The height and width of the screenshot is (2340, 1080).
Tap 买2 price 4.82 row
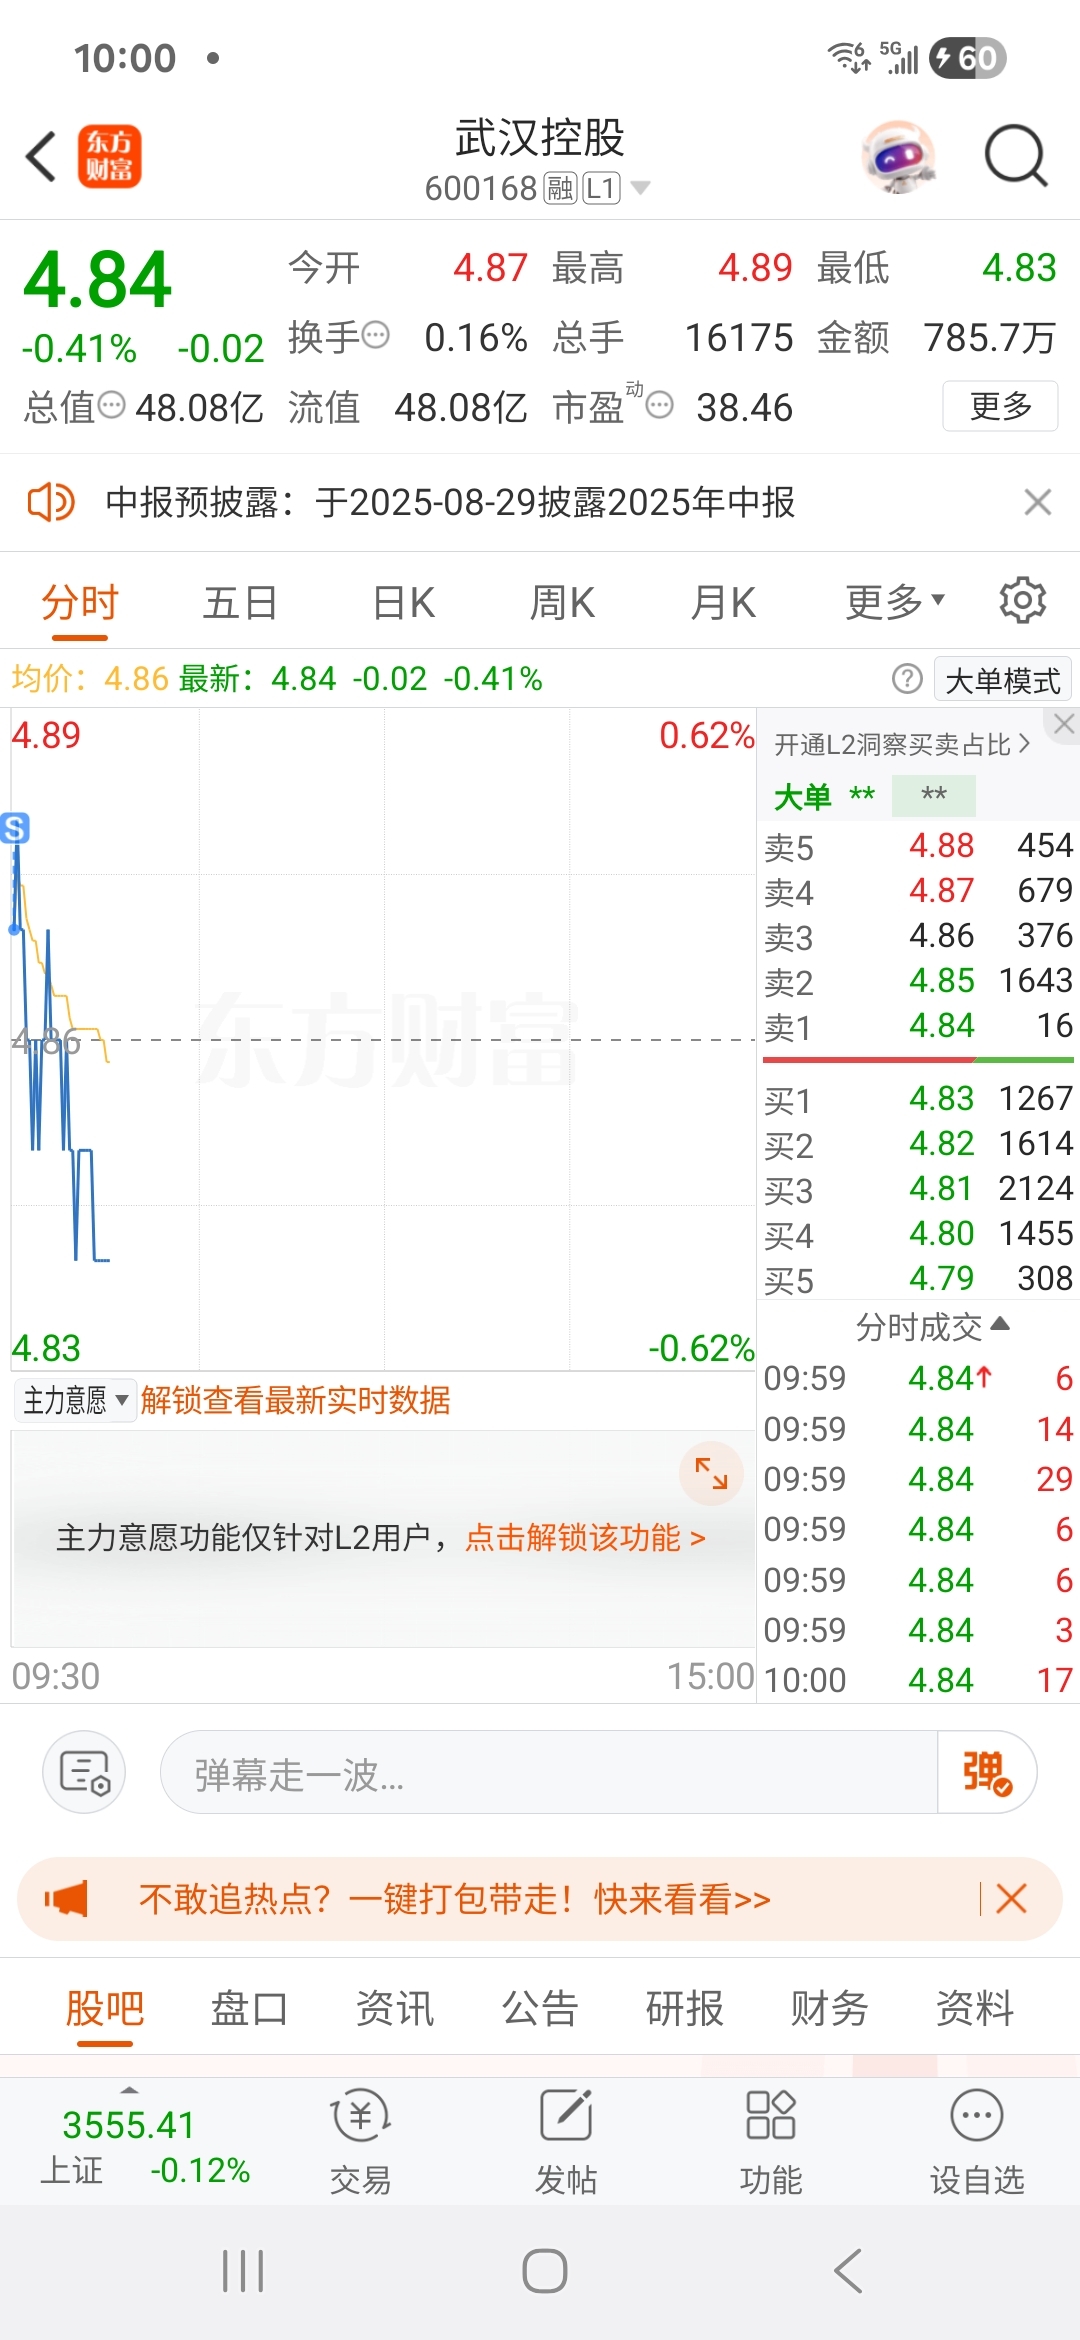click(x=918, y=1144)
